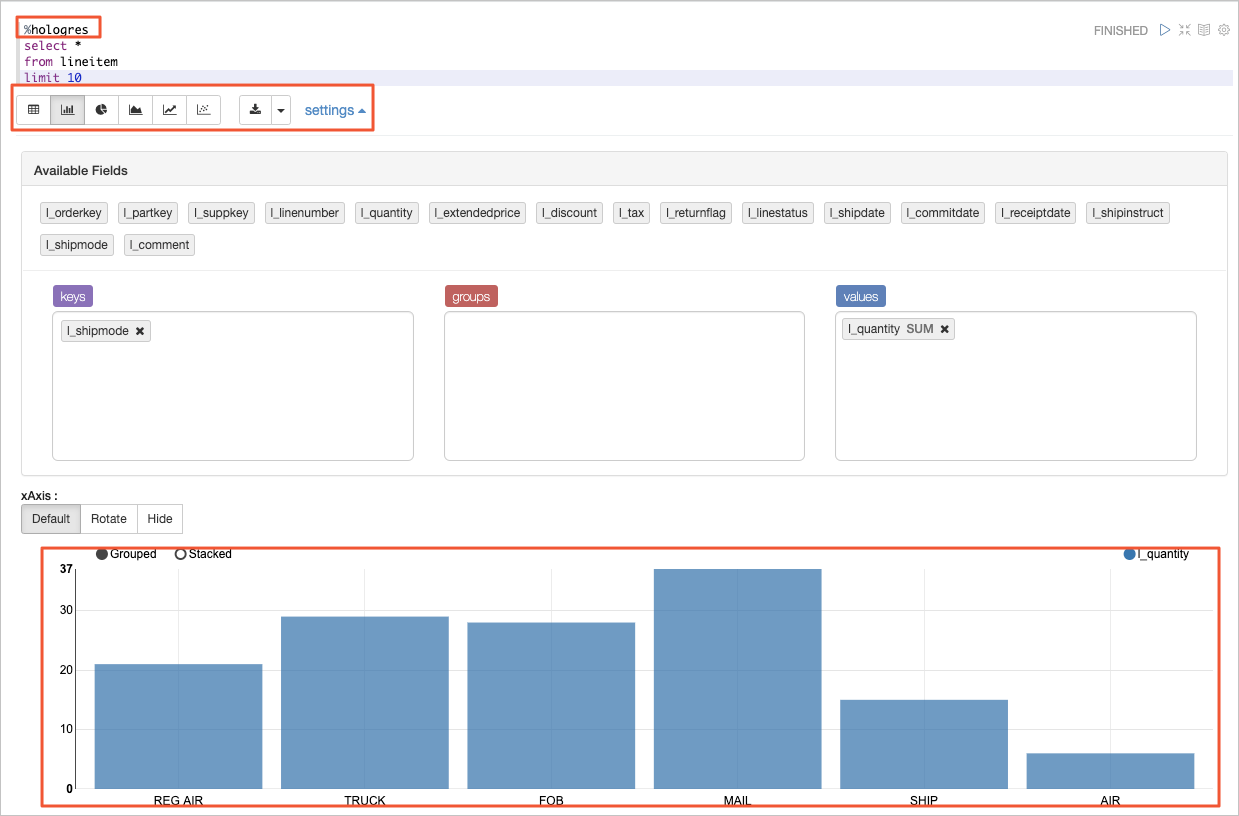The image size is (1239, 816).
Task: Open the download format dropdown arrow
Action: [281, 110]
